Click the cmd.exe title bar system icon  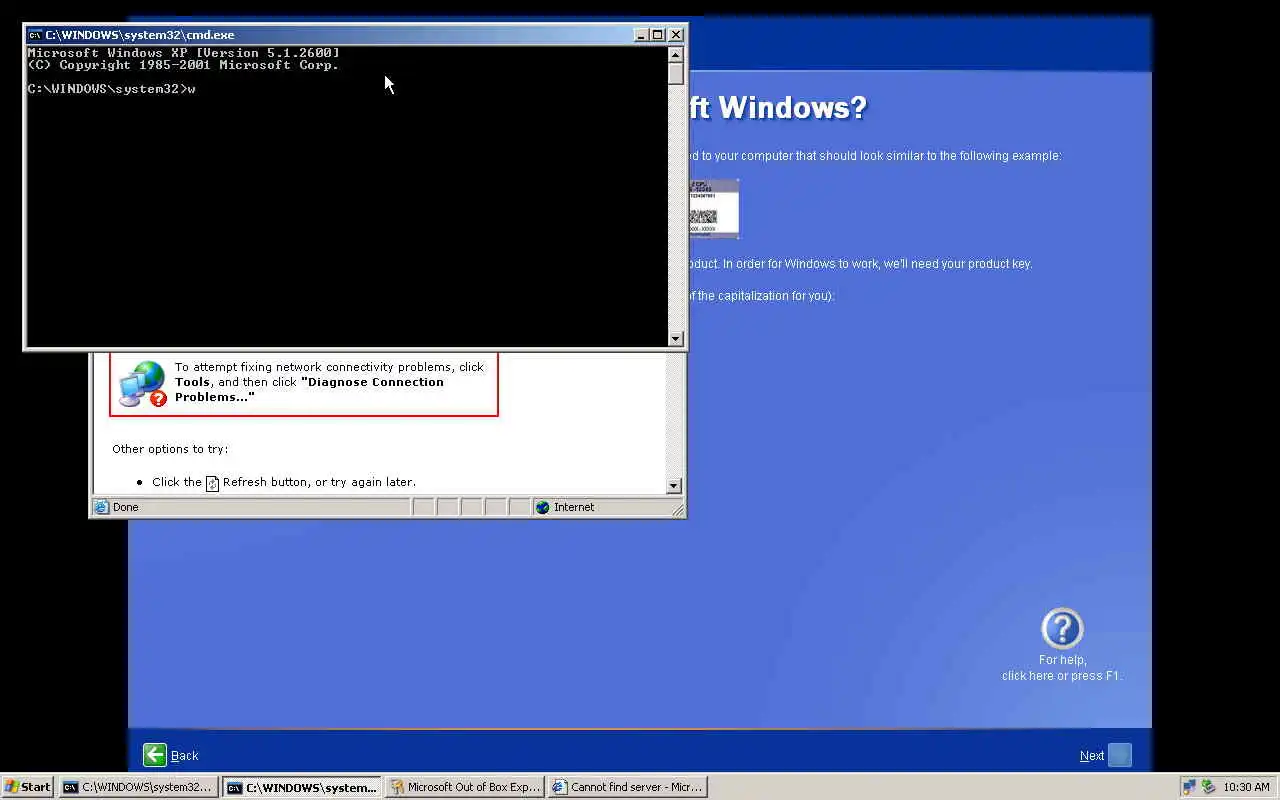point(35,35)
